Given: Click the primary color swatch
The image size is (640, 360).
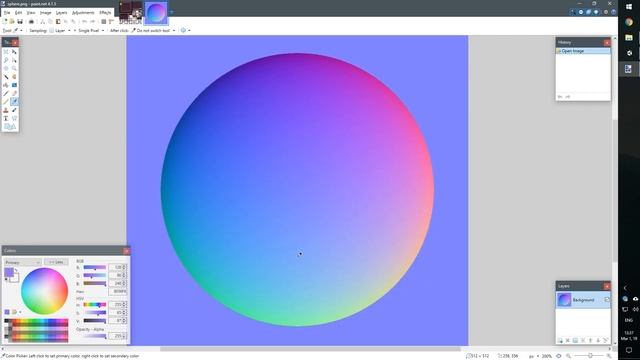Looking at the screenshot, I should pyautogui.click(x=9, y=273).
